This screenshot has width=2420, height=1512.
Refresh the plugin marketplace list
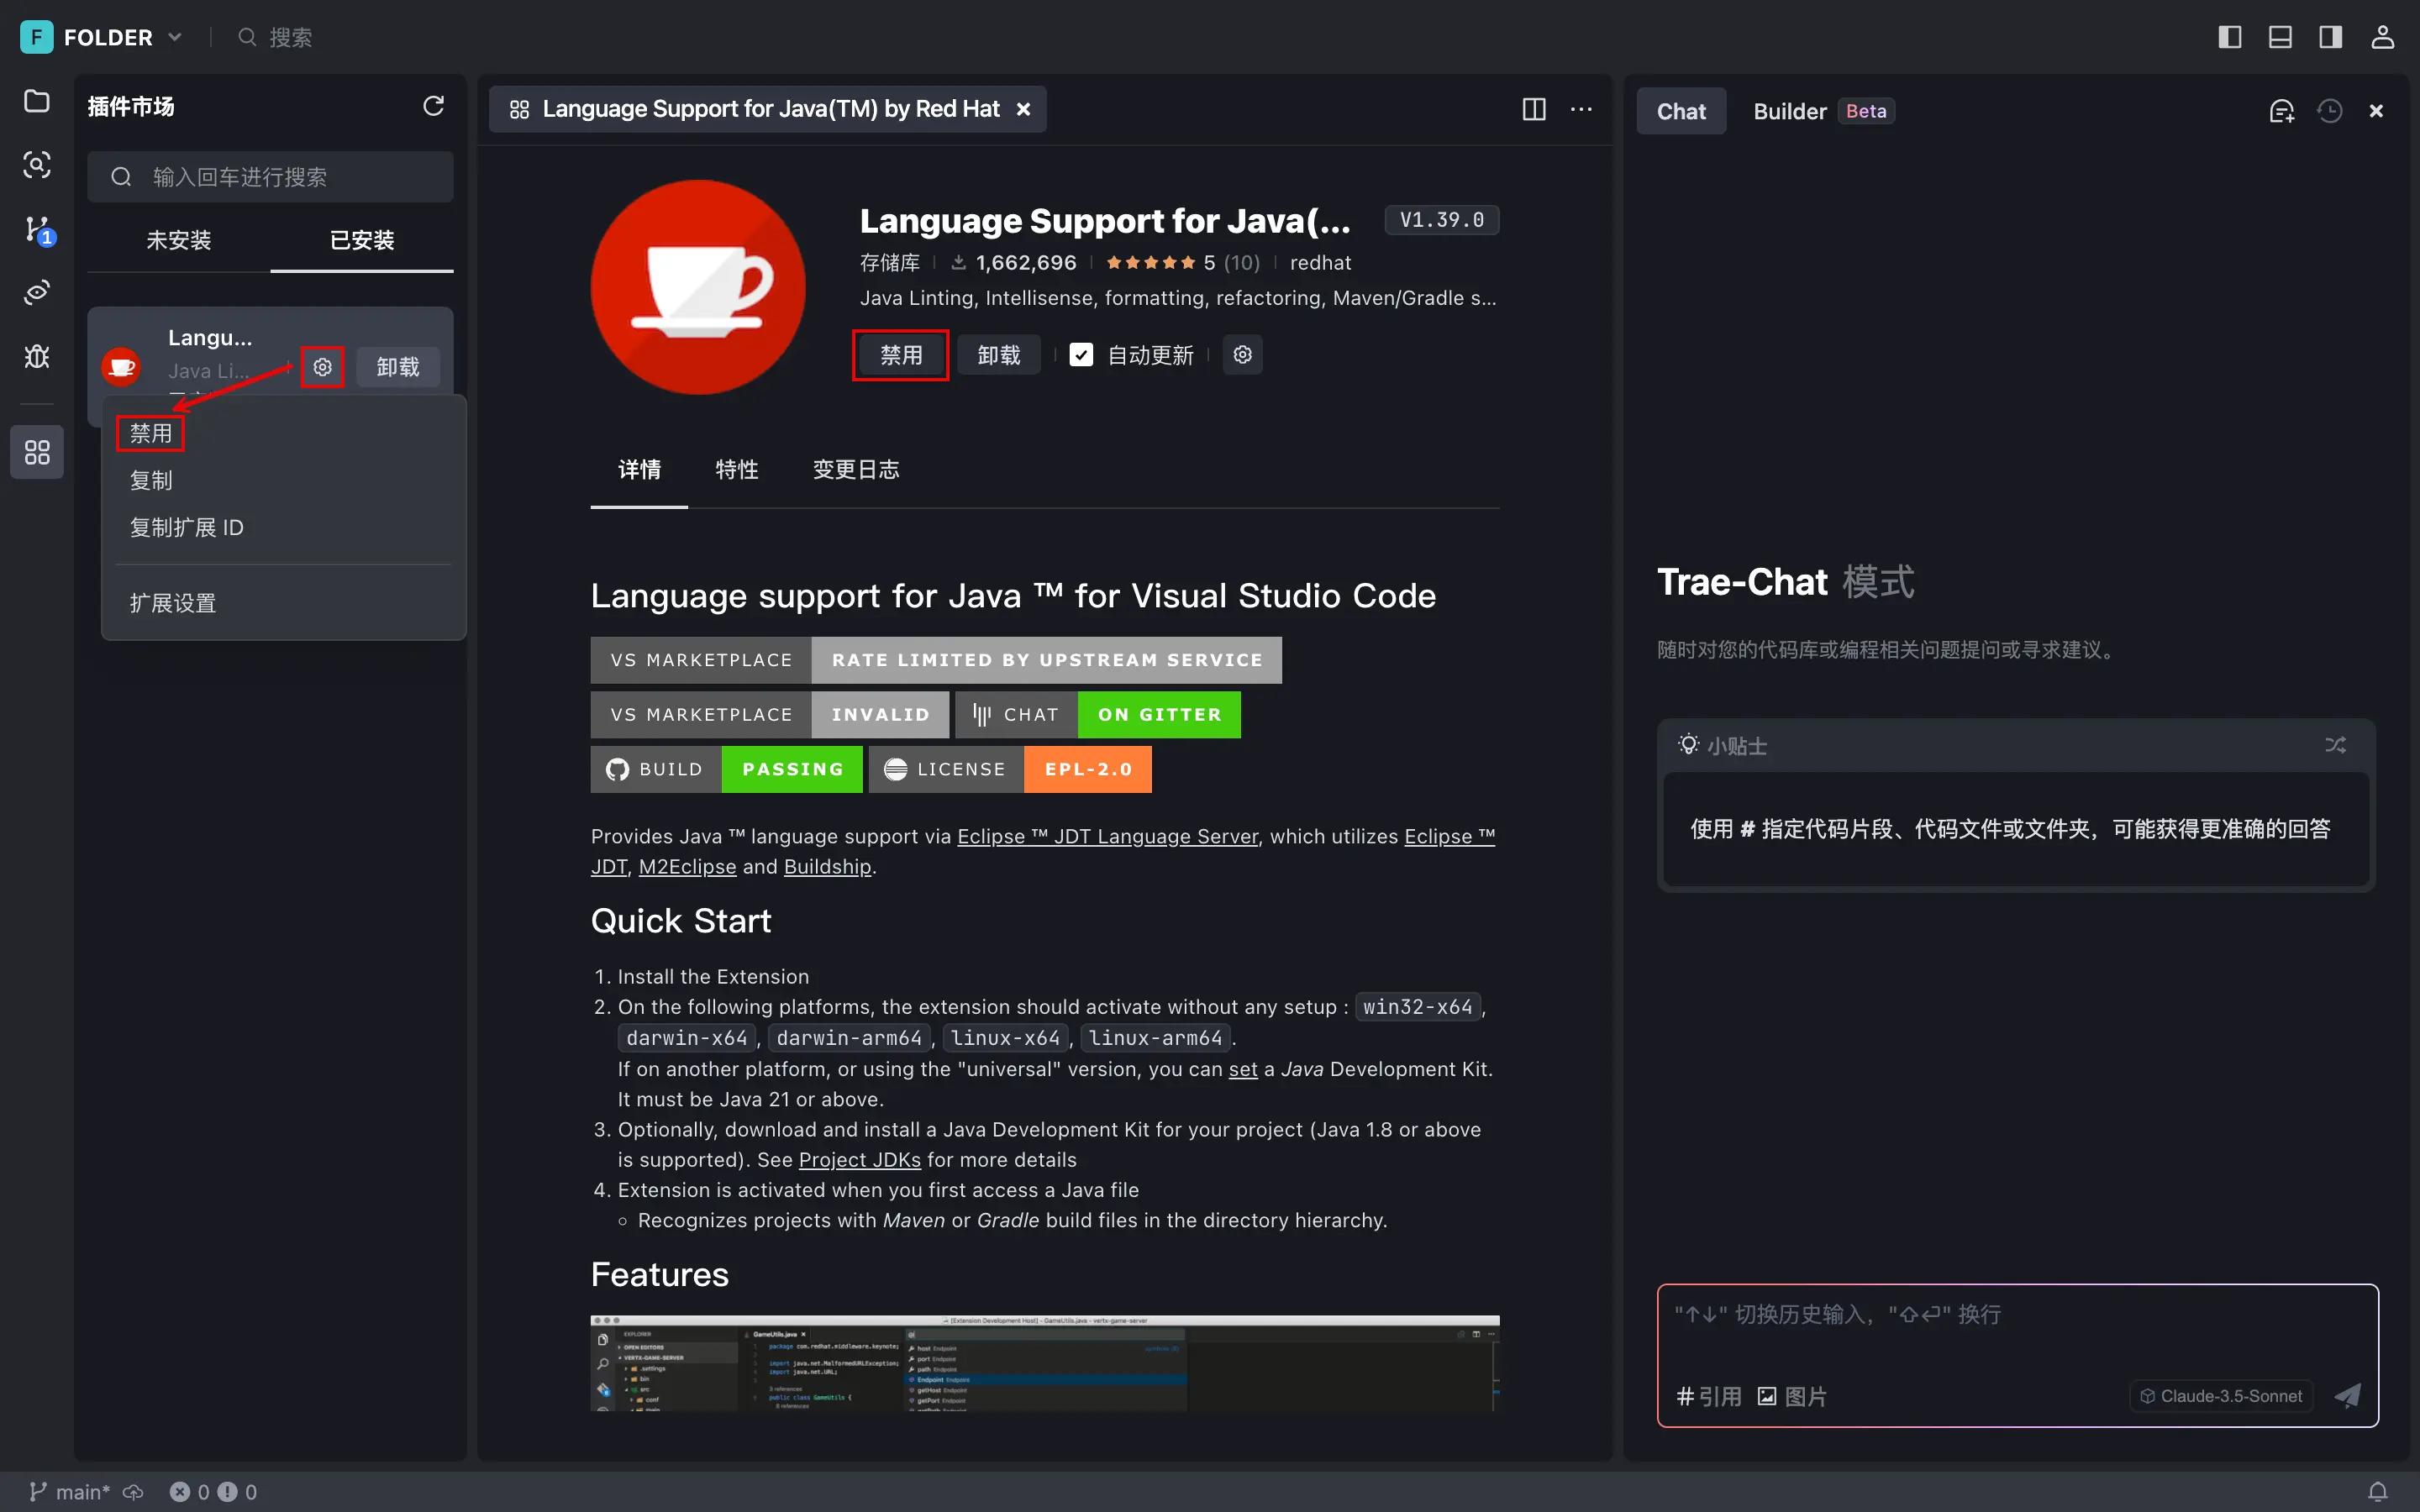pos(433,106)
